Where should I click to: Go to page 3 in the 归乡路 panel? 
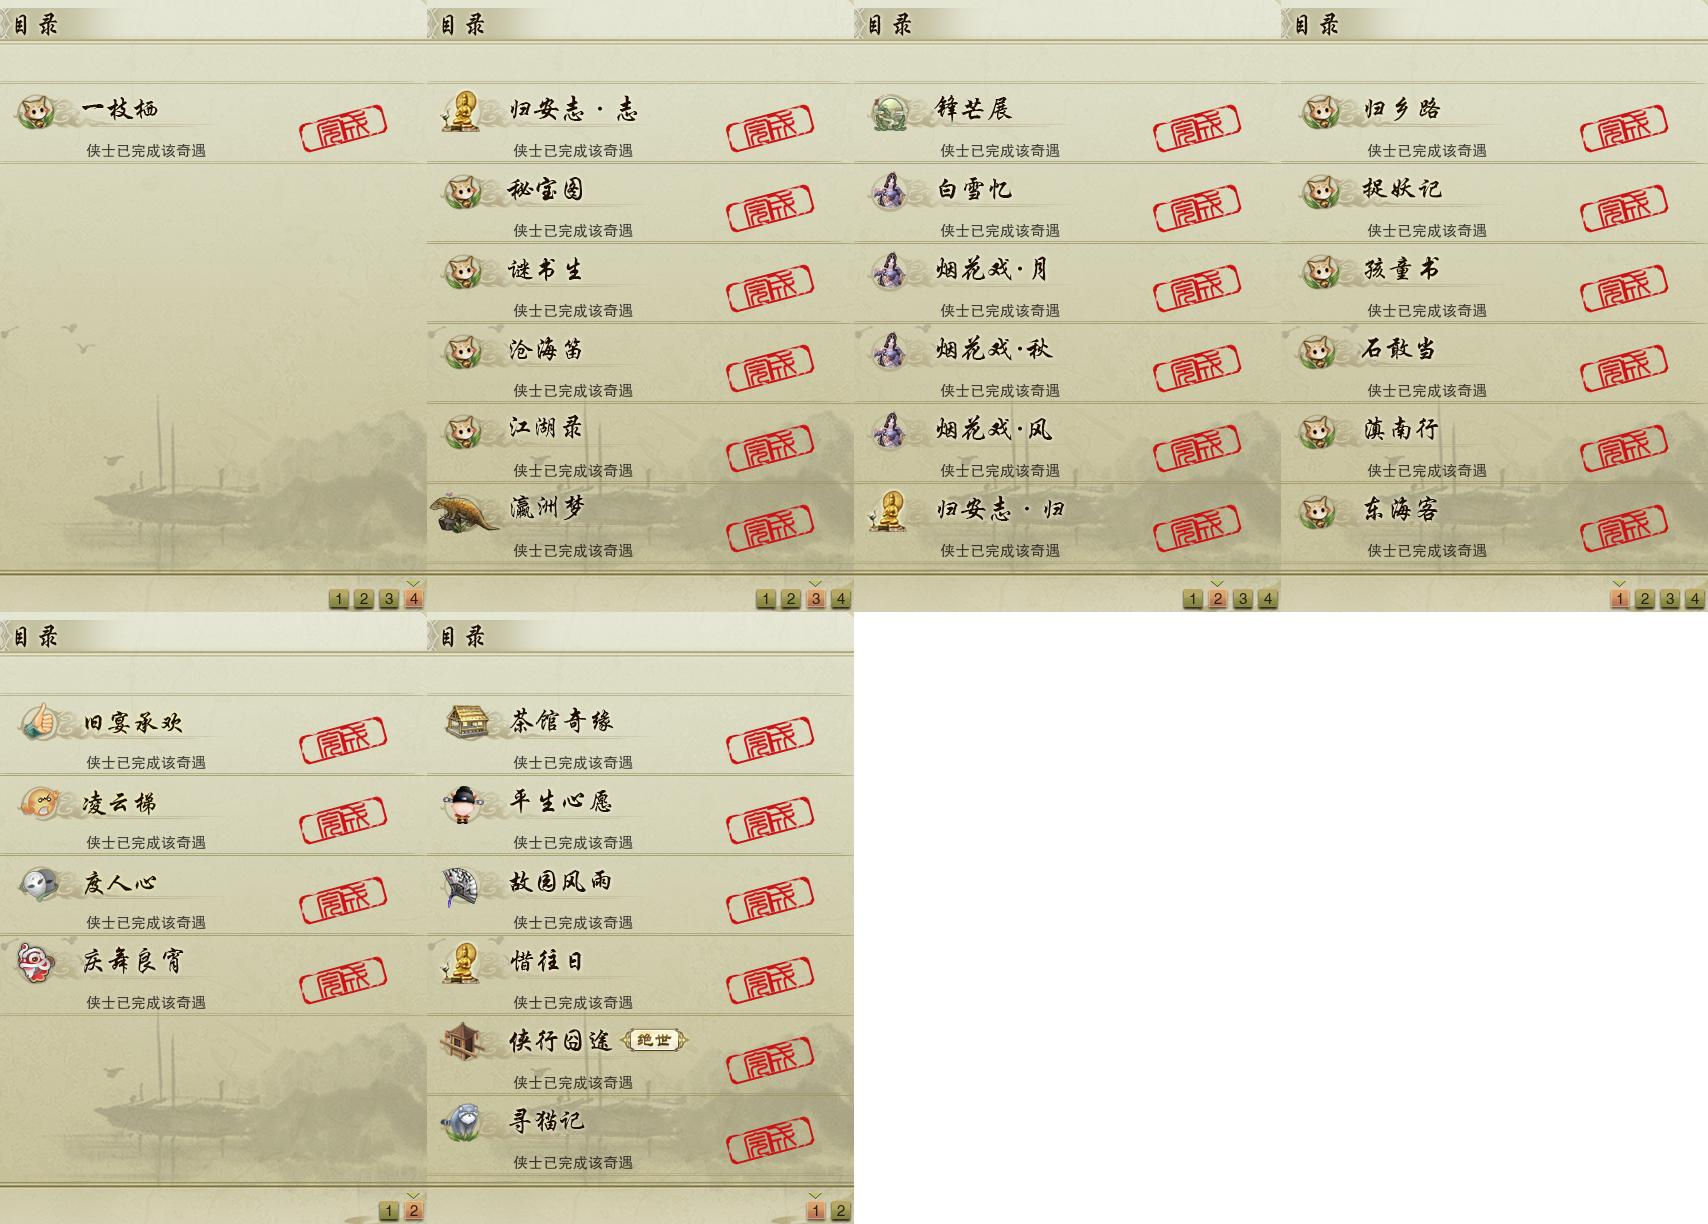tap(1669, 599)
